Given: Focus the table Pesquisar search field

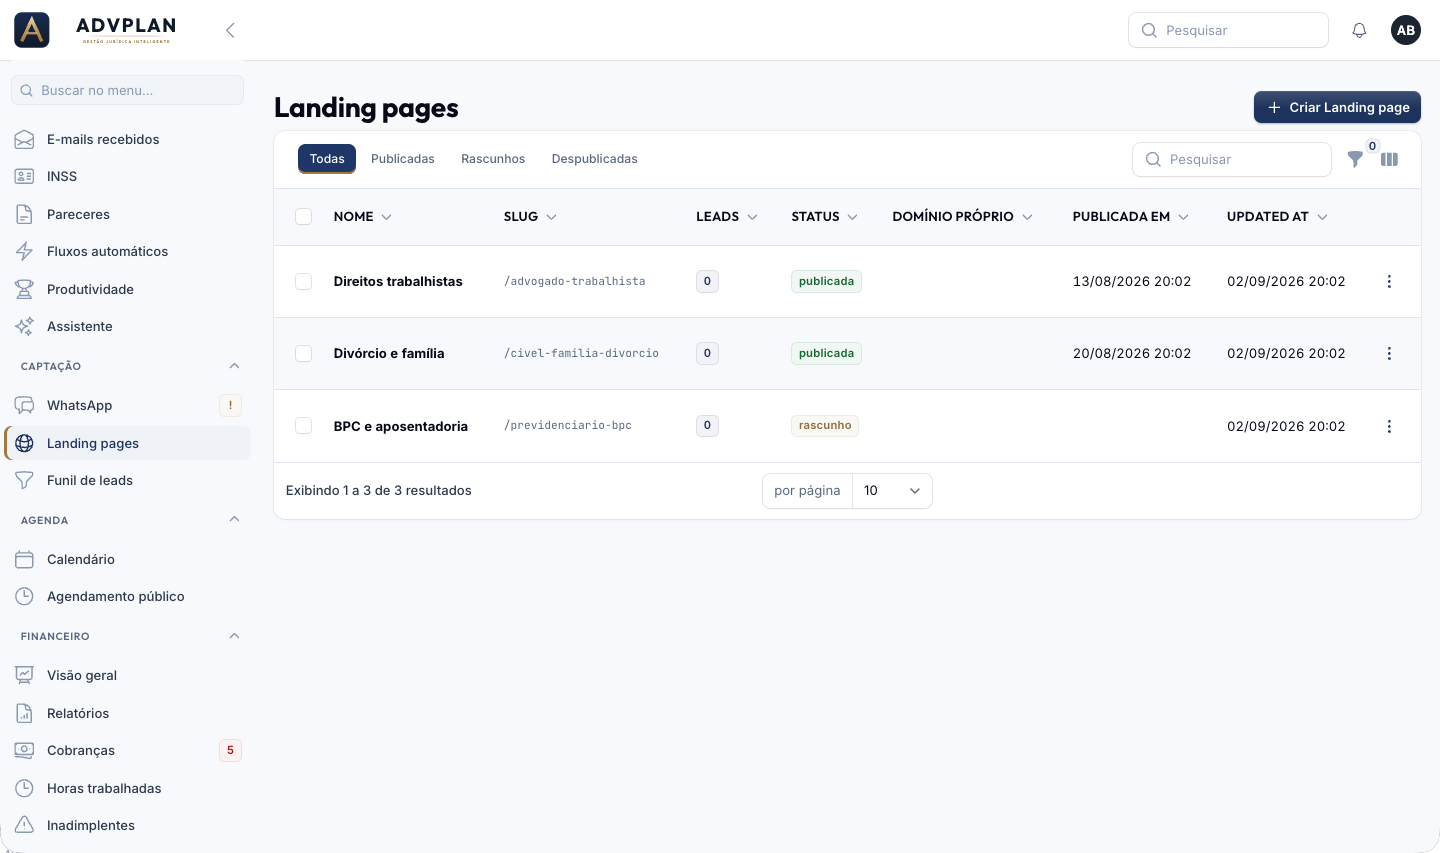Looking at the screenshot, I should tap(1232, 159).
